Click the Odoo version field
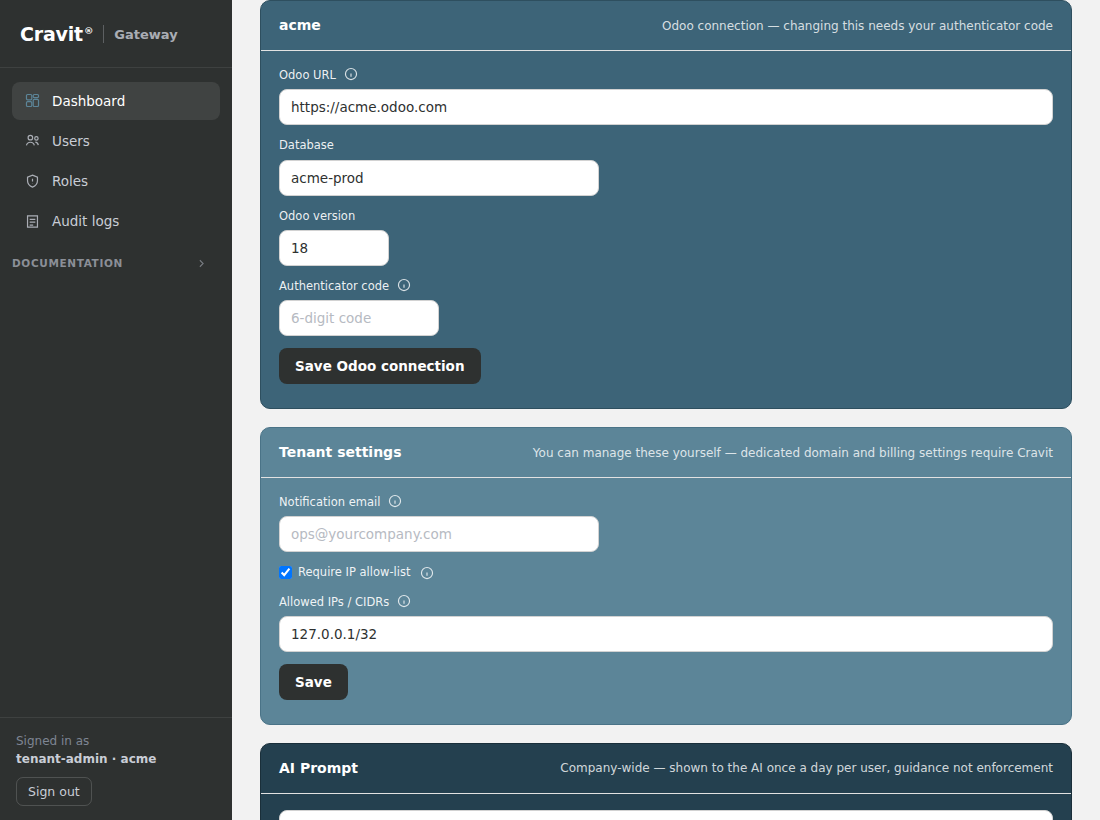Screen dimensions: 1100x820 click(x=334, y=248)
